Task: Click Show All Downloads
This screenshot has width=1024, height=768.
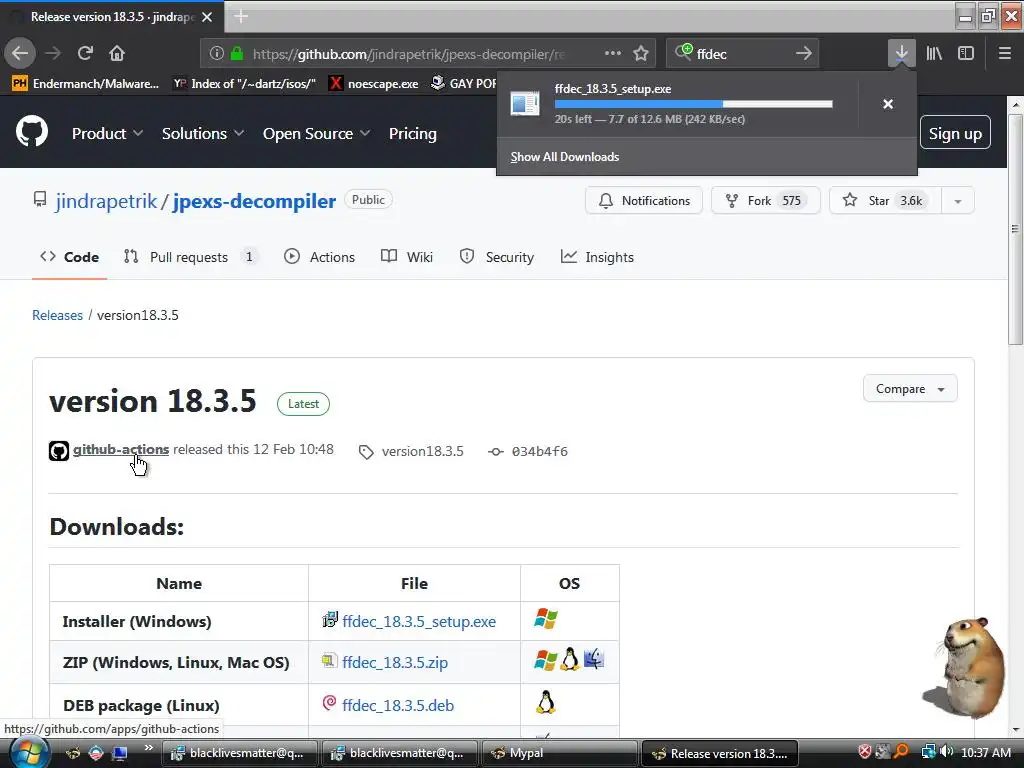Action: [565, 157]
